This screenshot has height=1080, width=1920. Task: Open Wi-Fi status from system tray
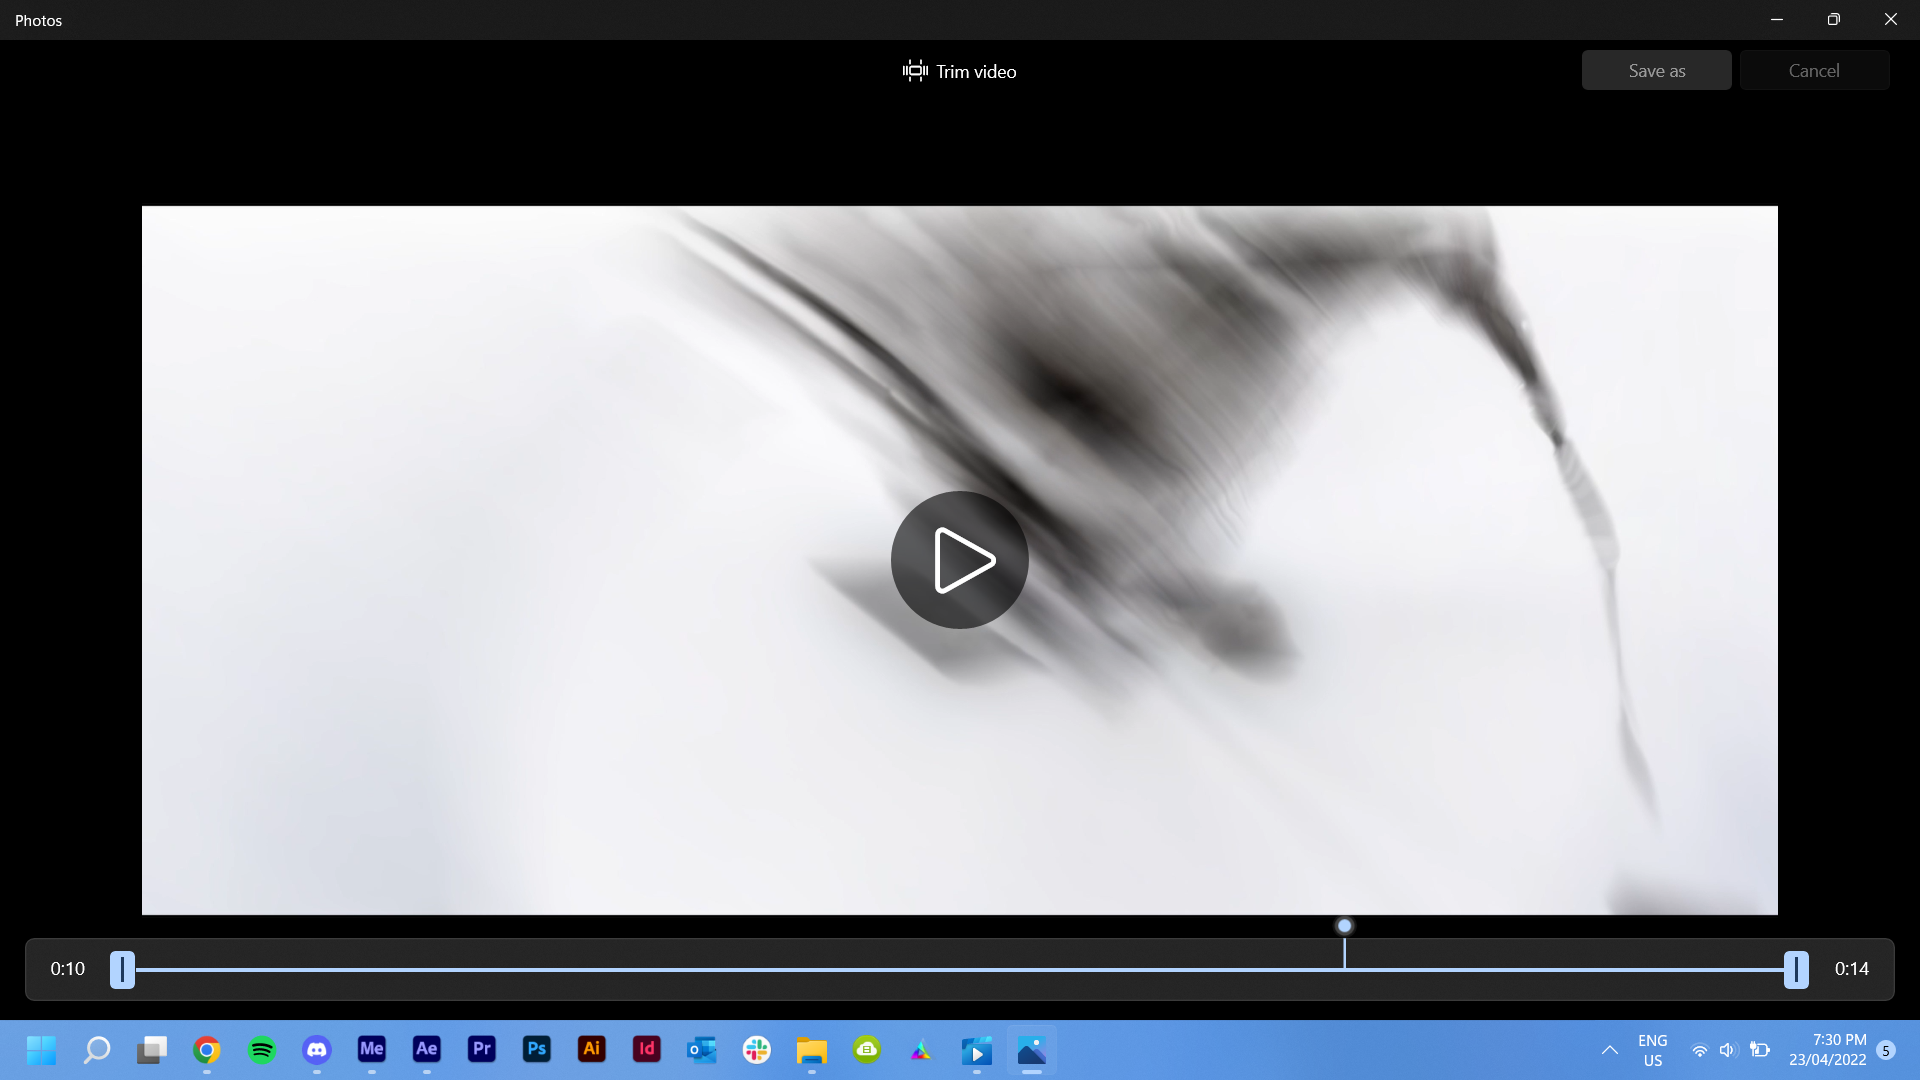[1700, 1050]
